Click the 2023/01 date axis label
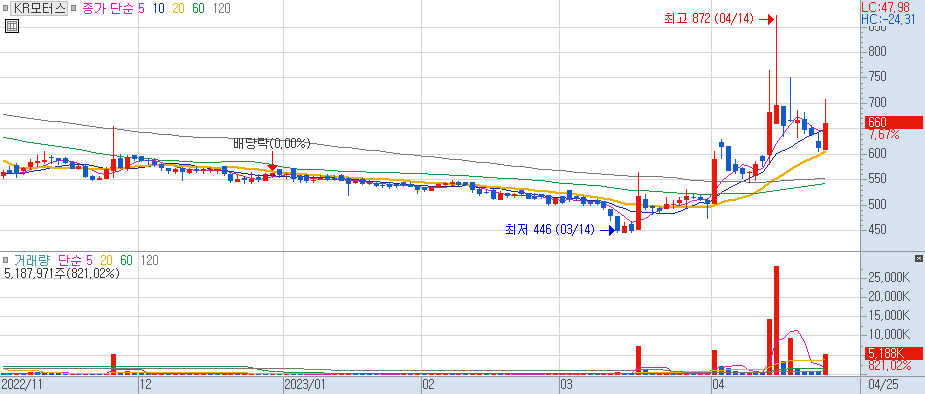925x394 pixels. pyautogui.click(x=305, y=385)
